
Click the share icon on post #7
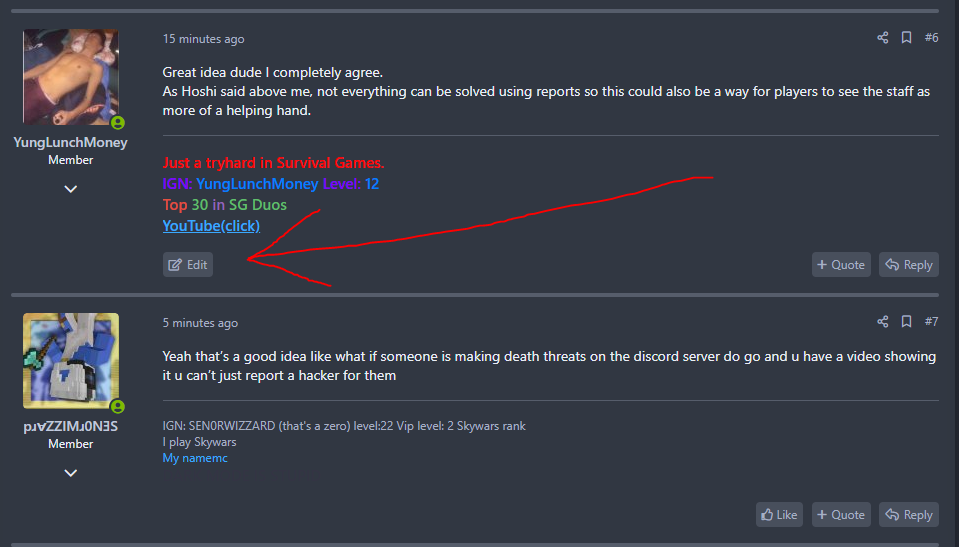coord(883,322)
